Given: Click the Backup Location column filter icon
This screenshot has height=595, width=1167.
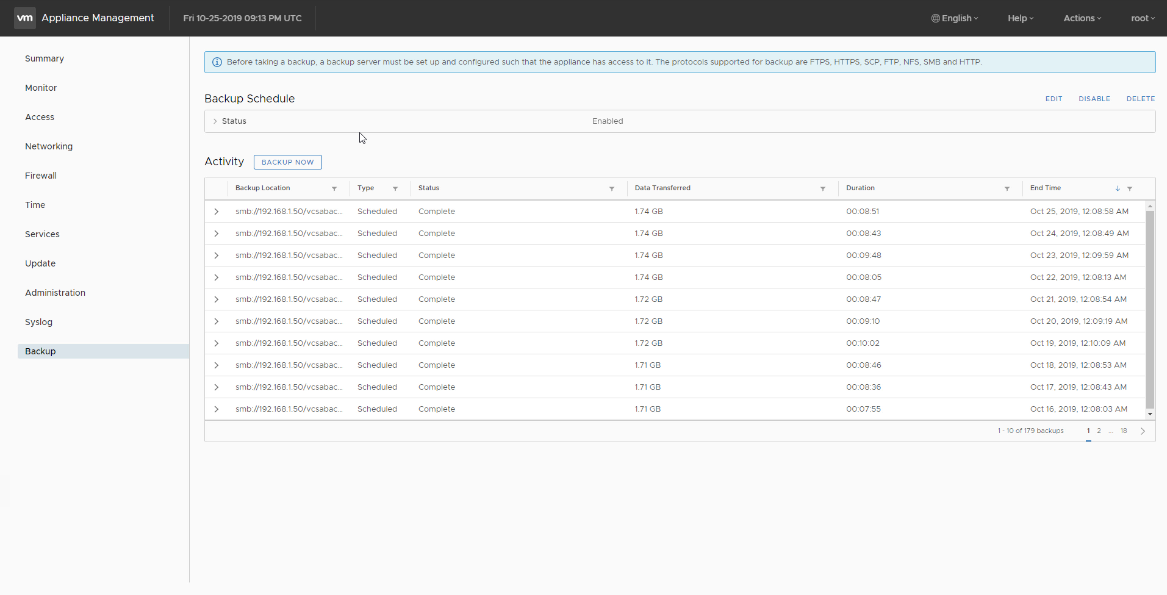Looking at the screenshot, I should tap(334, 188).
